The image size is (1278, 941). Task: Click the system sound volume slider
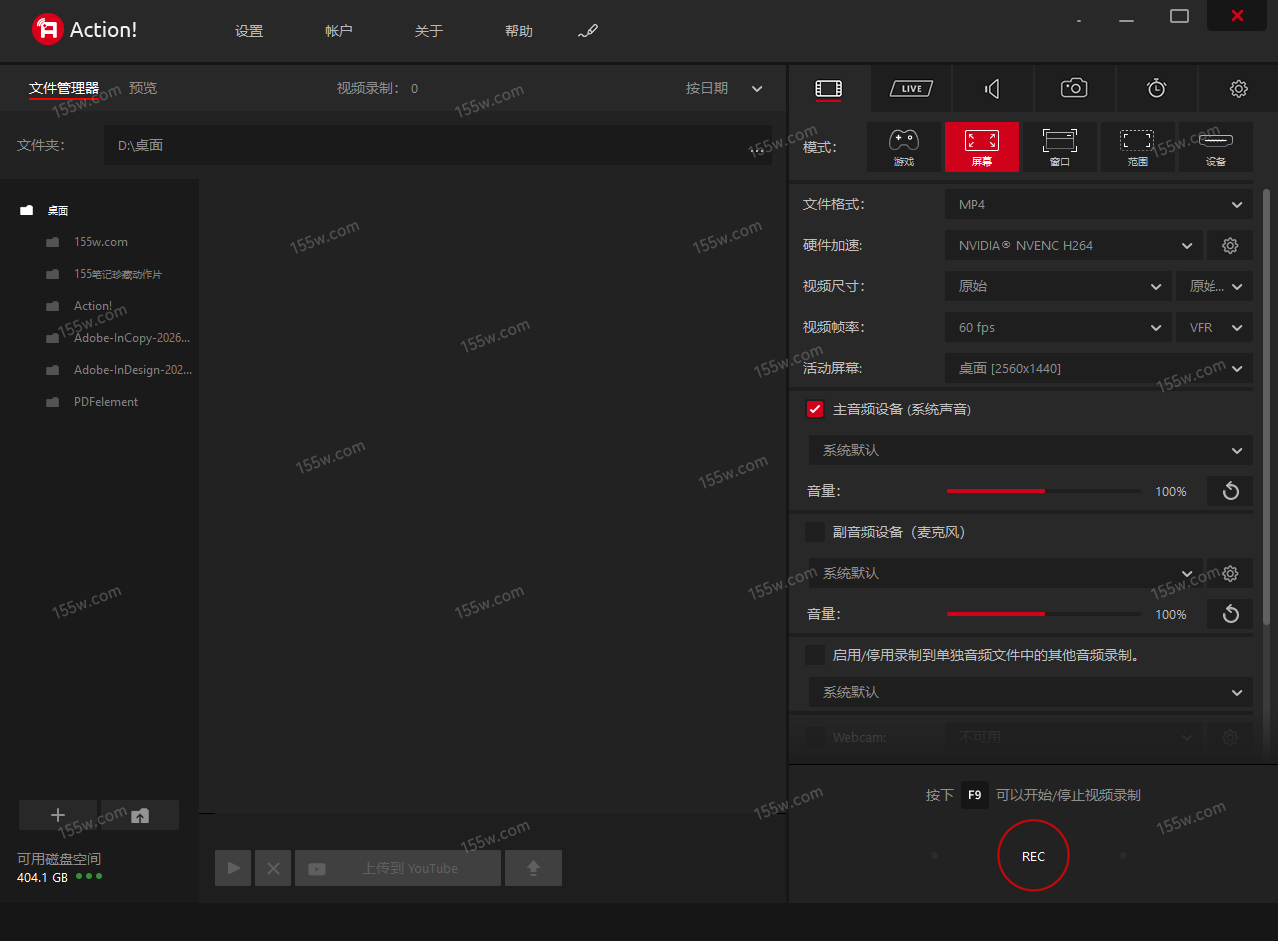click(1043, 491)
